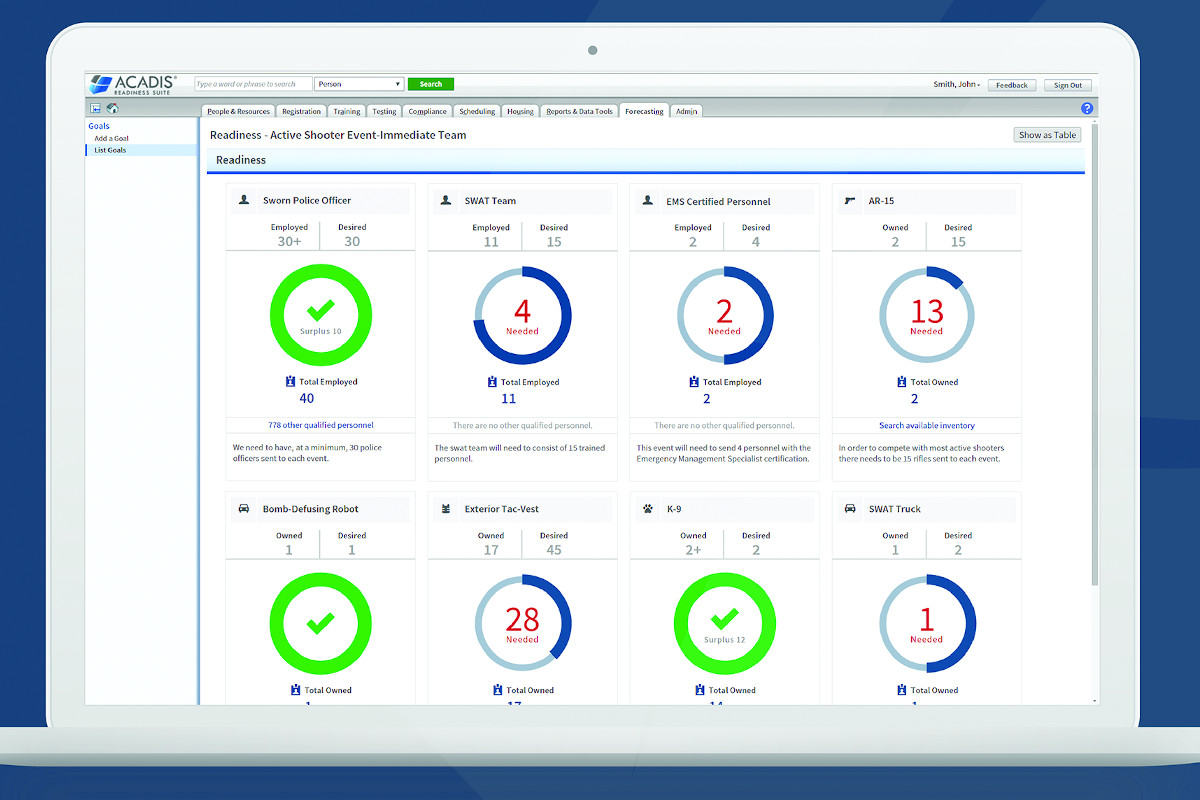The height and width of the screenshot is (800, 1200).
Task: Open the Goals section in the sidebar
Action: [98, 125]
